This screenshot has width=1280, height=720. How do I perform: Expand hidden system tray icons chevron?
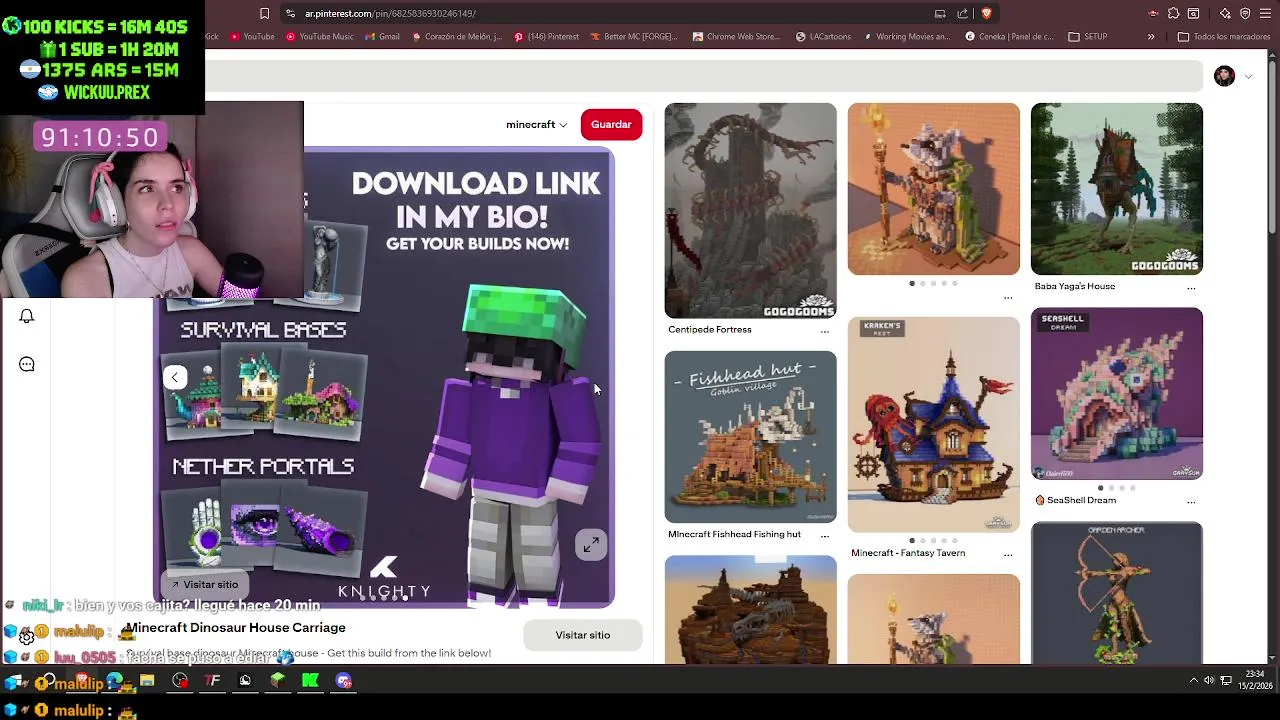[x=1193, y=680]
